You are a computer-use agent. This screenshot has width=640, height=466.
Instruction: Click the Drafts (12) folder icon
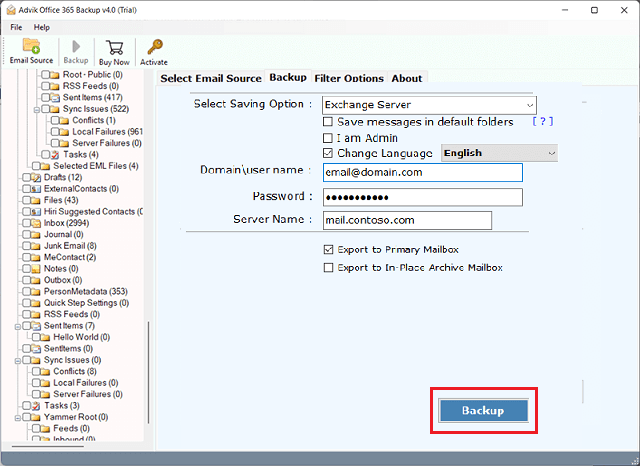pos(37,177)
